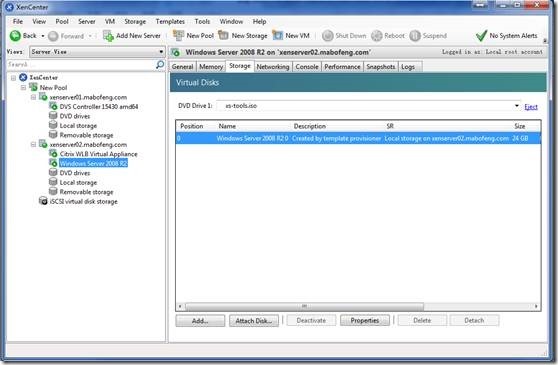
Task: Click the Properties button
Action: pyautogui.click(x=365, y=321)
